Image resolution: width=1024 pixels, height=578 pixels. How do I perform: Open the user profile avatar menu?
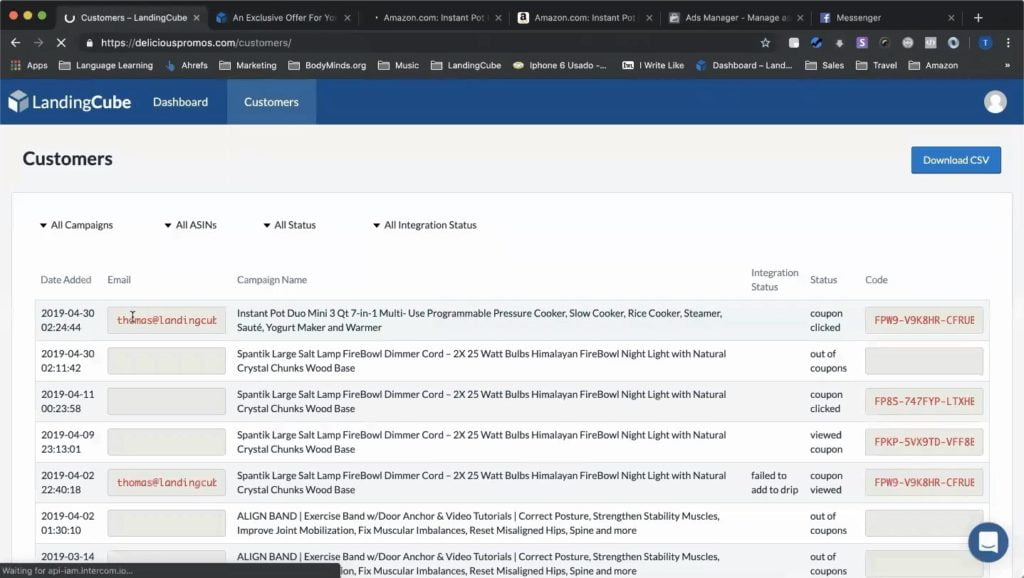coord(995,102)
